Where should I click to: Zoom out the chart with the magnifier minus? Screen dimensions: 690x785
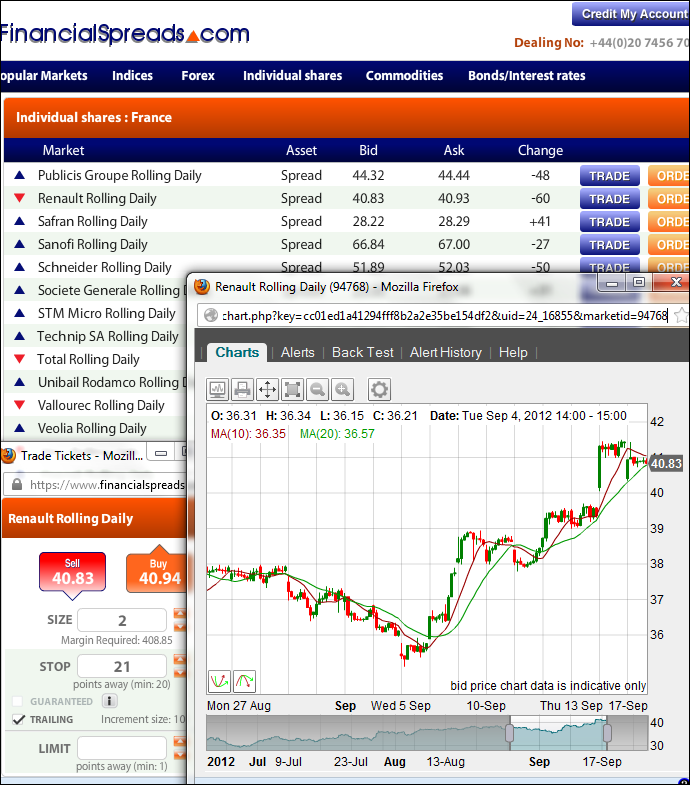coord(317,389)
